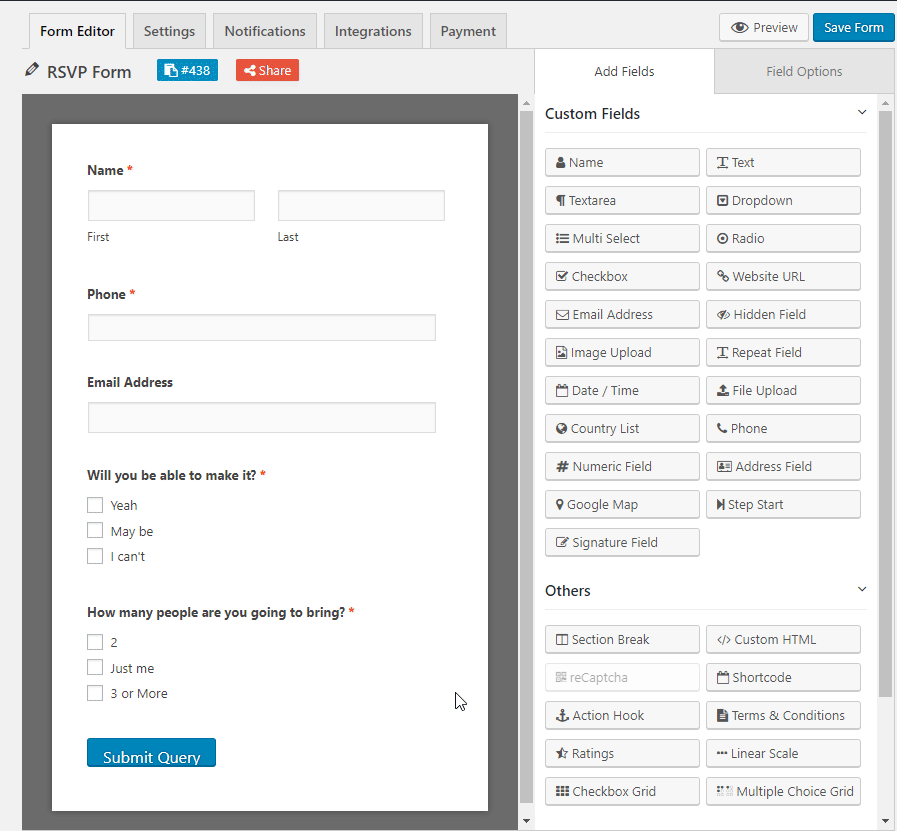Image resolution: width=897 pixels, height=831 pixels.
Task: Add a Signature Field from the panel
Action: [622, 542]
